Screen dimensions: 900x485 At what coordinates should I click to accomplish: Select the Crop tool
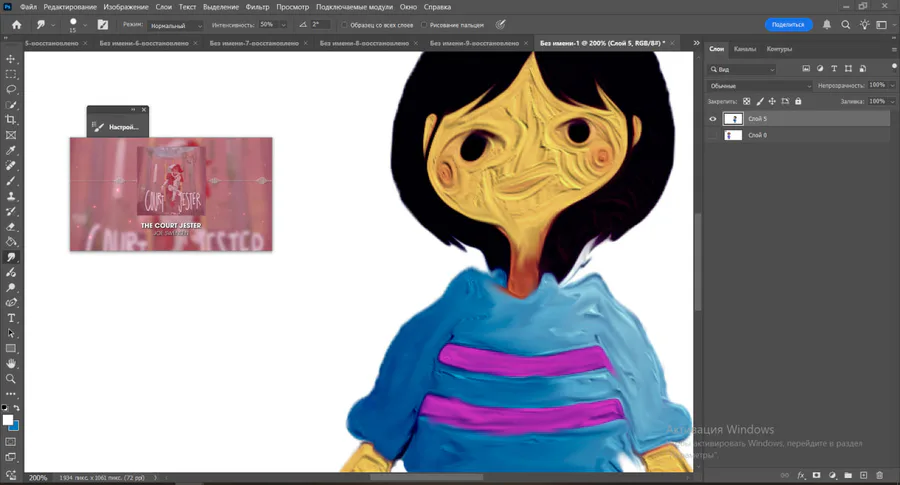[x=10, y=119]
